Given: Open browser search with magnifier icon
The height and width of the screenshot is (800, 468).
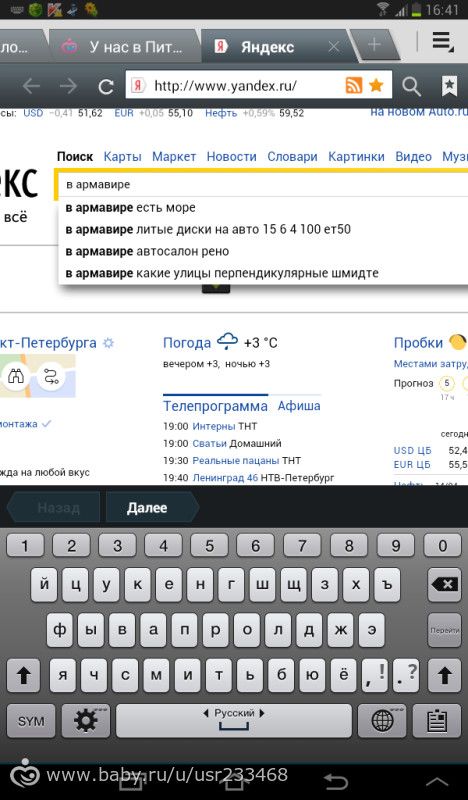Looking at the screenshot, I should [x=411, y=87].
